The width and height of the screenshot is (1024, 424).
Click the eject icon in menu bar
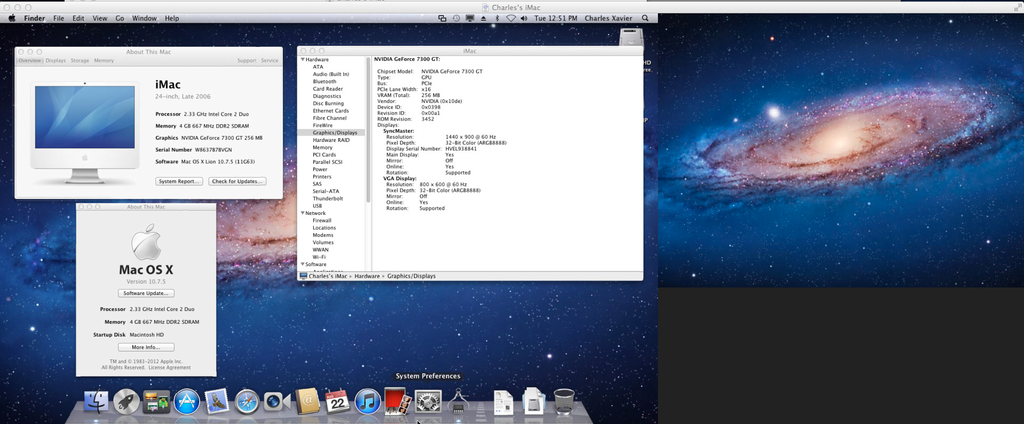click(483, 18)
